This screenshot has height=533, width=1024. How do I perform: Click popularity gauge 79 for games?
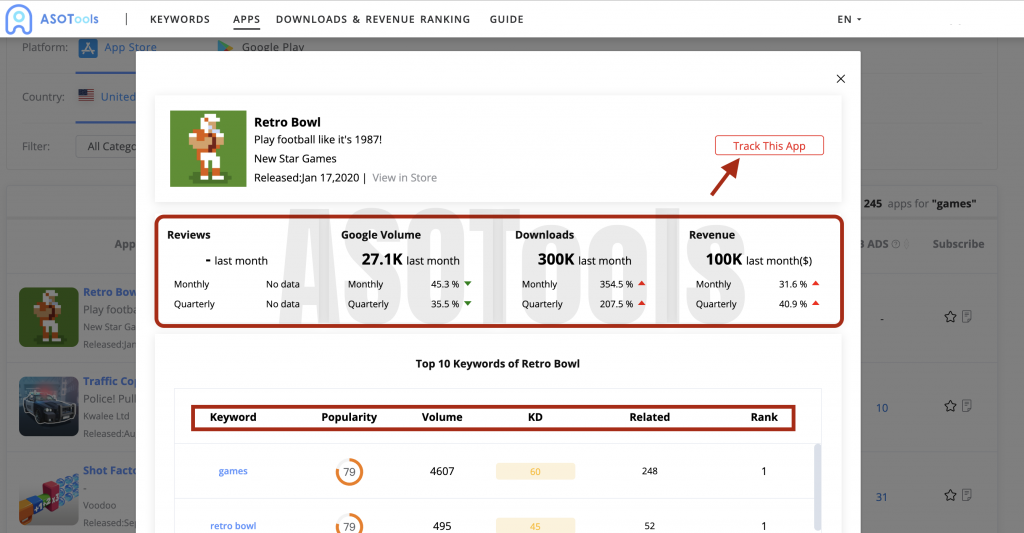349,472
